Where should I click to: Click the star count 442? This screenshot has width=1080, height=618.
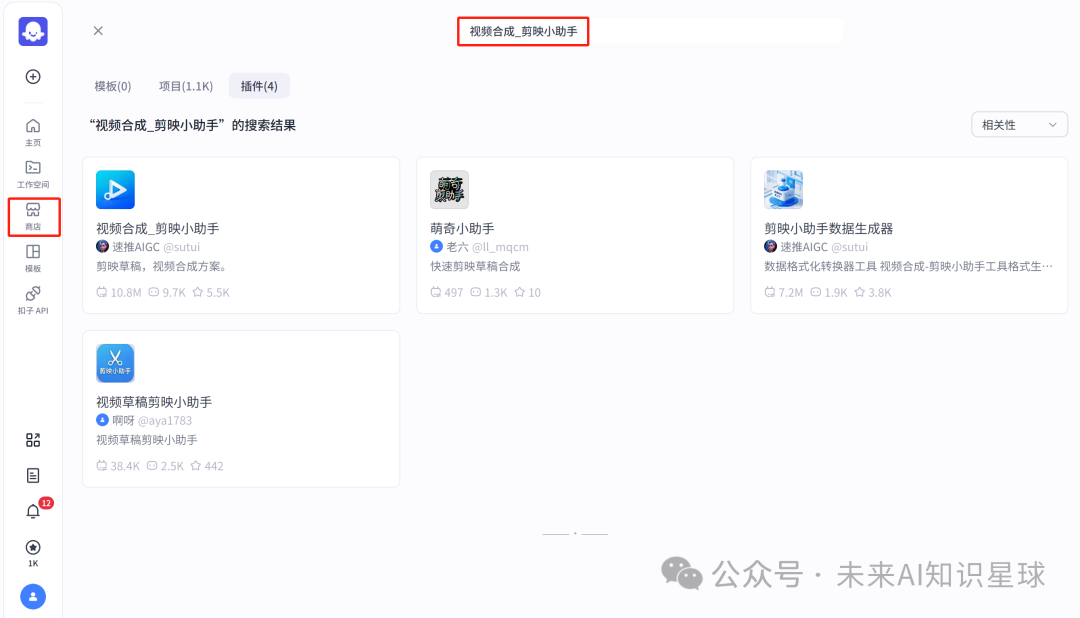click(207, 466)
